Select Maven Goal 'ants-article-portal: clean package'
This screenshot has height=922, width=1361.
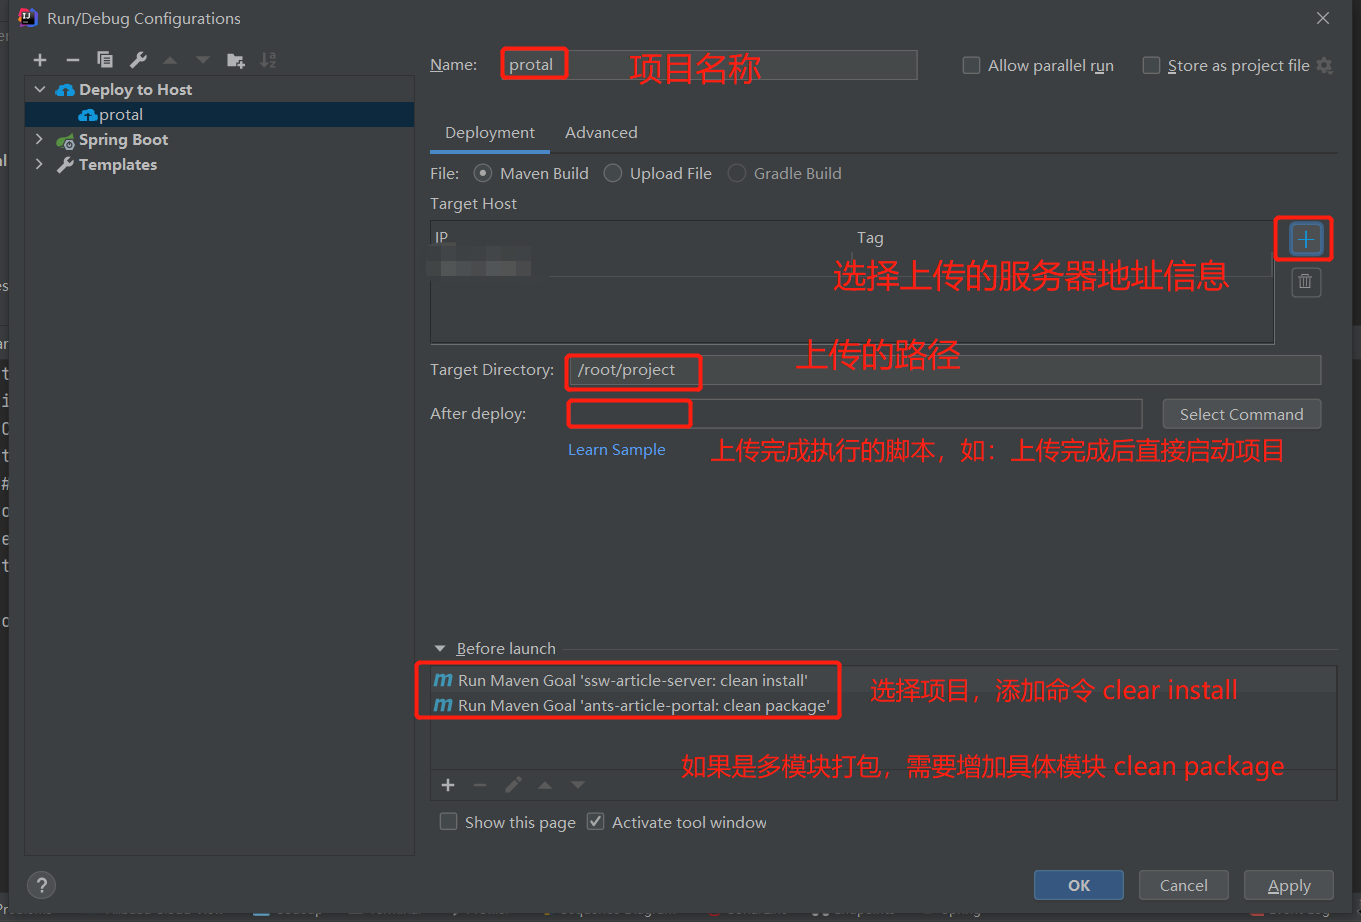(x=884, y=705)
